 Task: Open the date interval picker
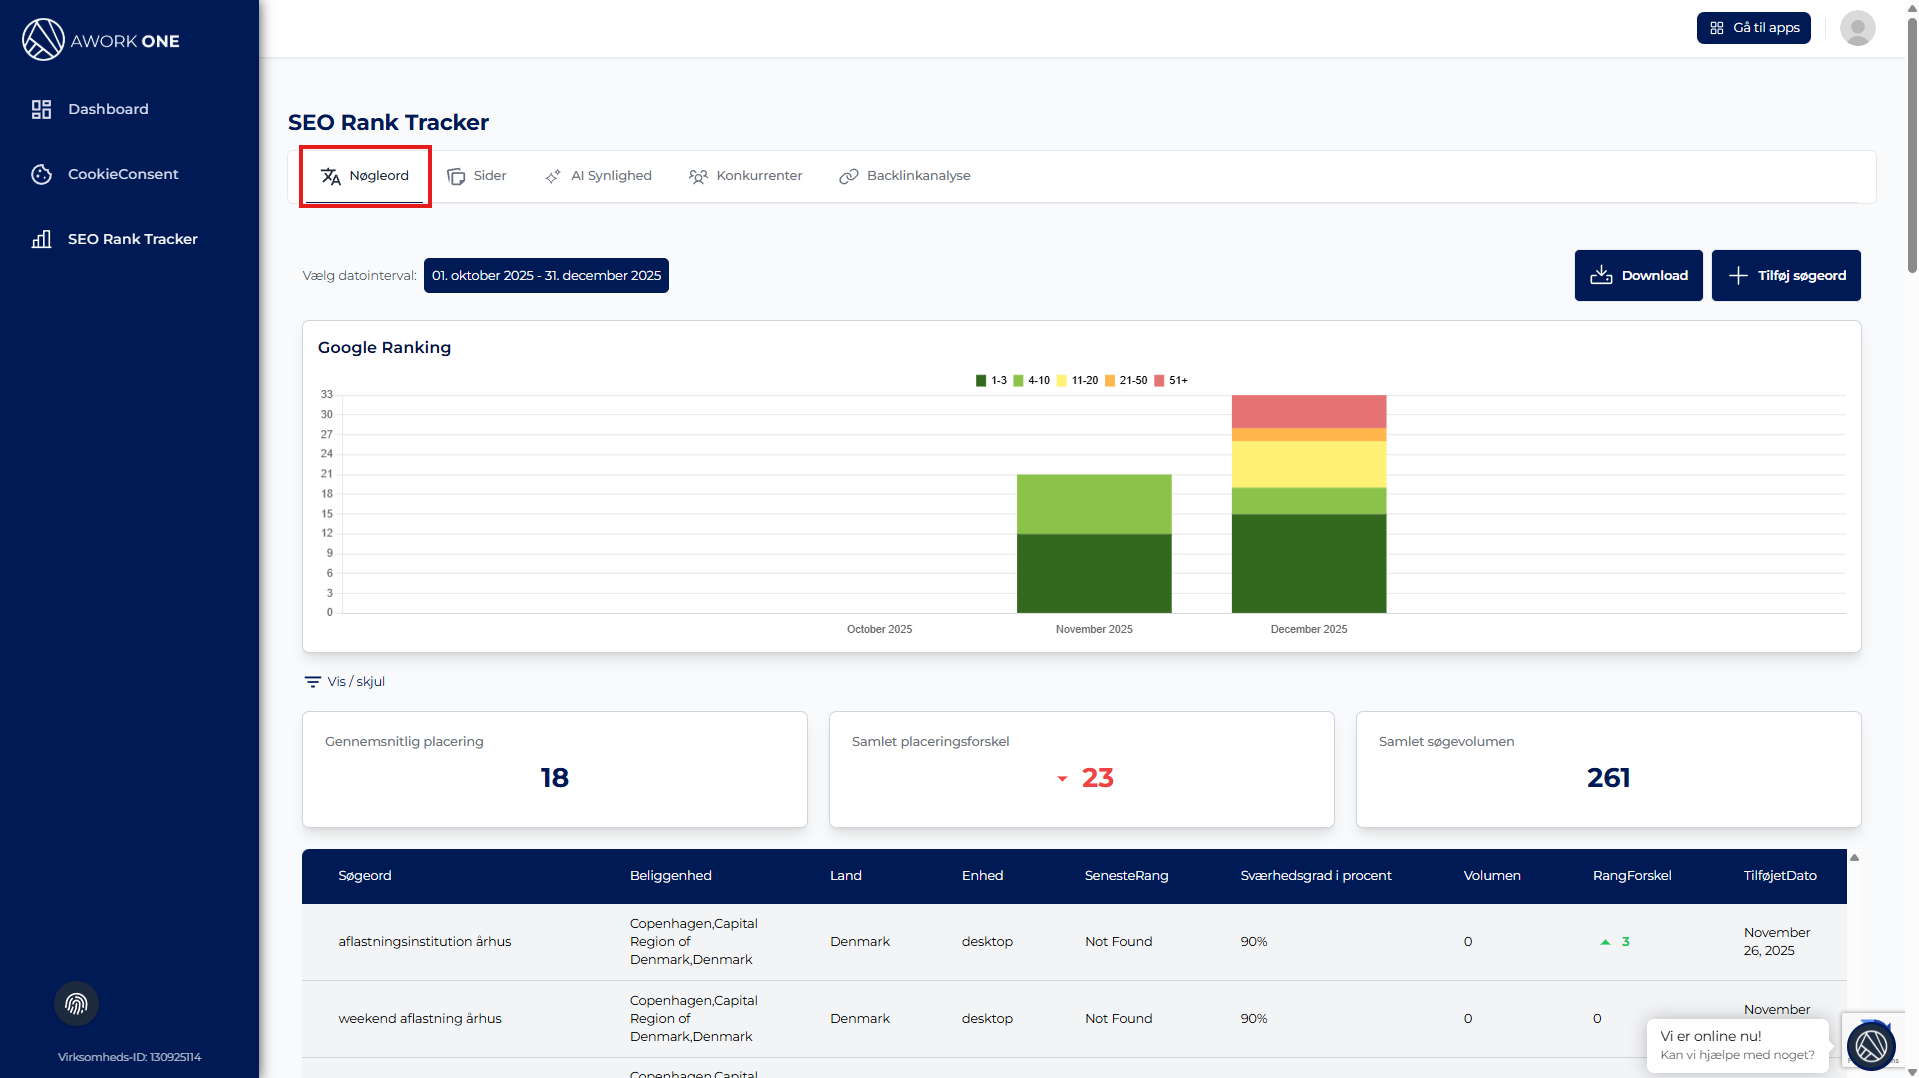(x=546, y=276)
